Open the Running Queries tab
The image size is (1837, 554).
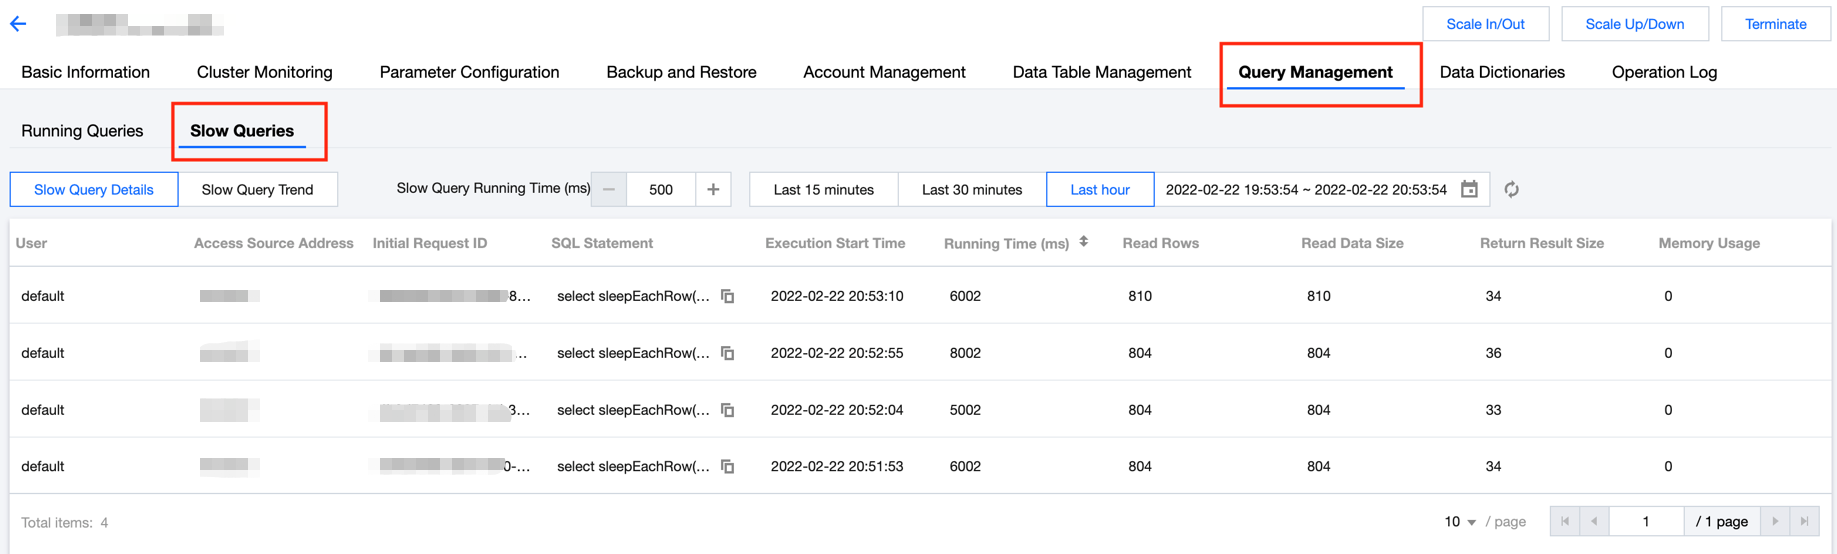82,131
